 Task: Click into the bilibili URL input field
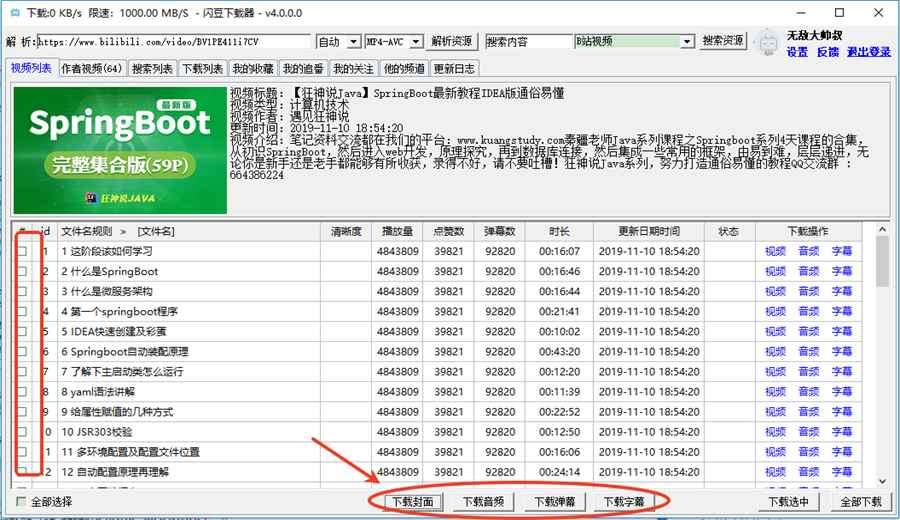click(173, 42)
